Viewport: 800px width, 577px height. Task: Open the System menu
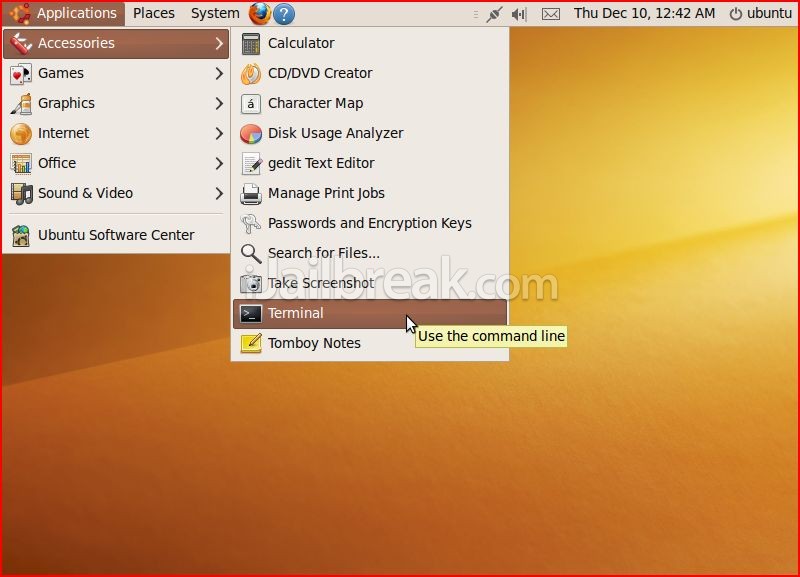[215, 13]
